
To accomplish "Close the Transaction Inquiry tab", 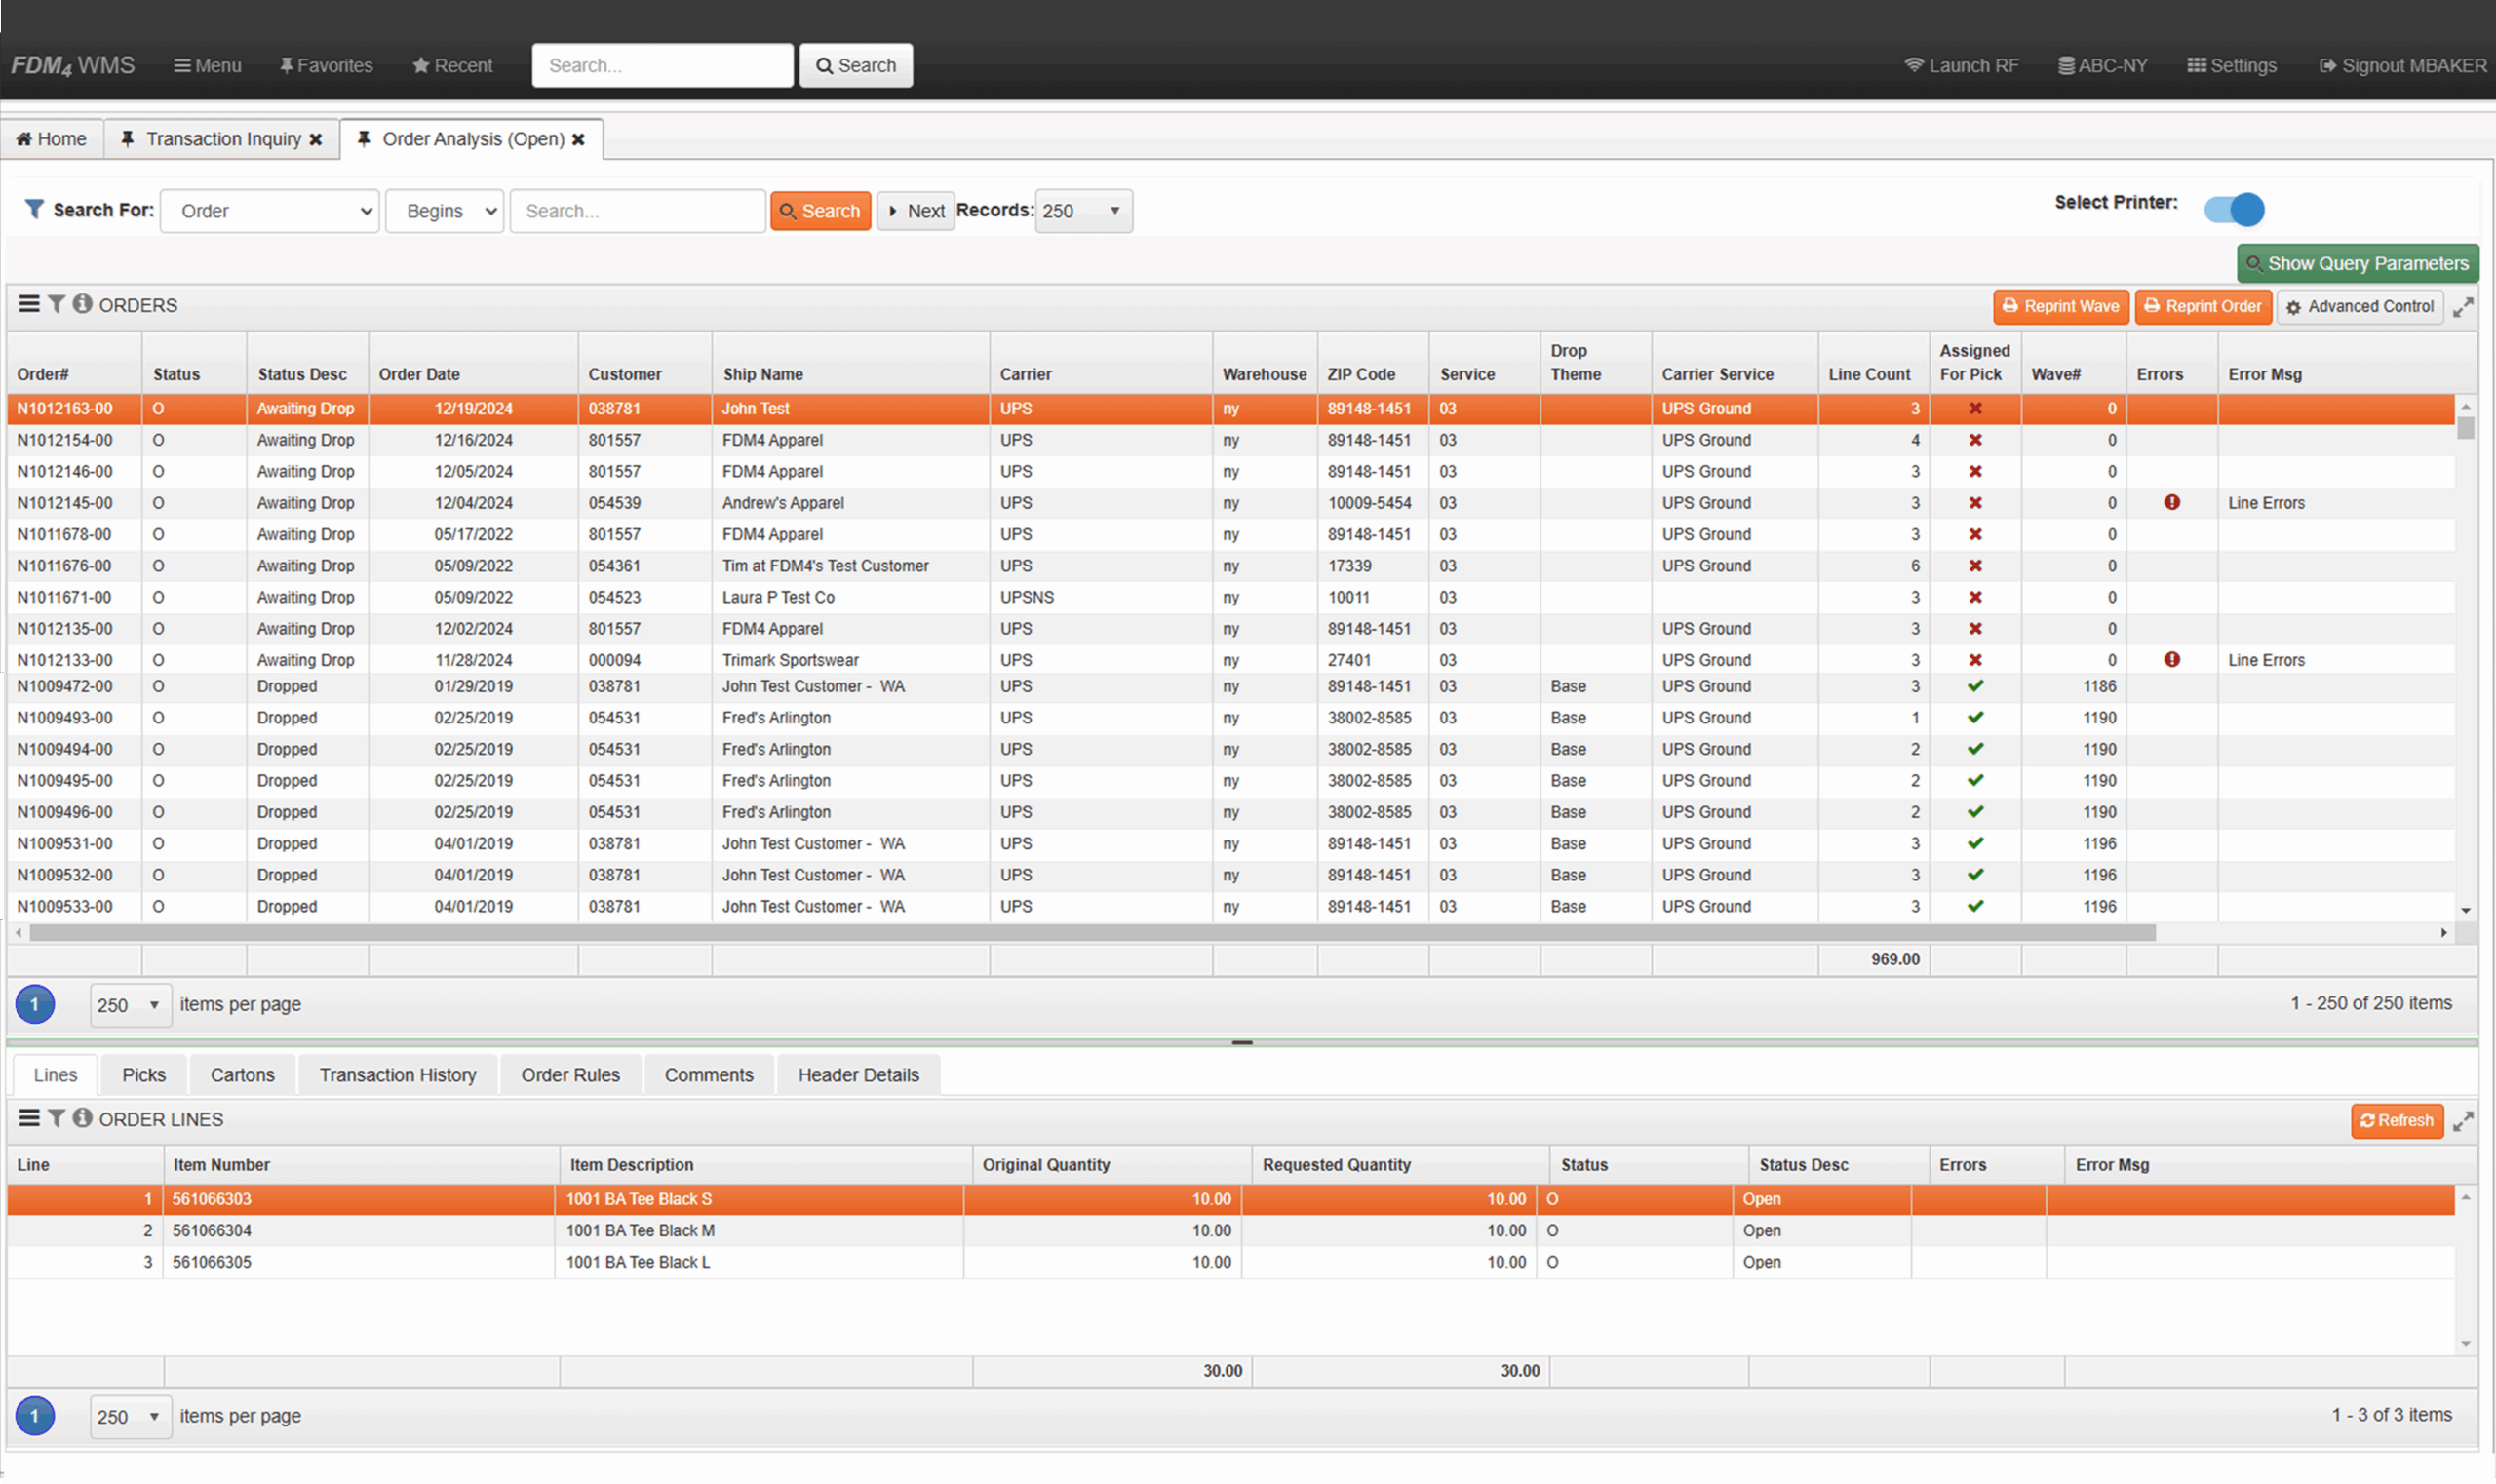I will (x=316, y=140).
